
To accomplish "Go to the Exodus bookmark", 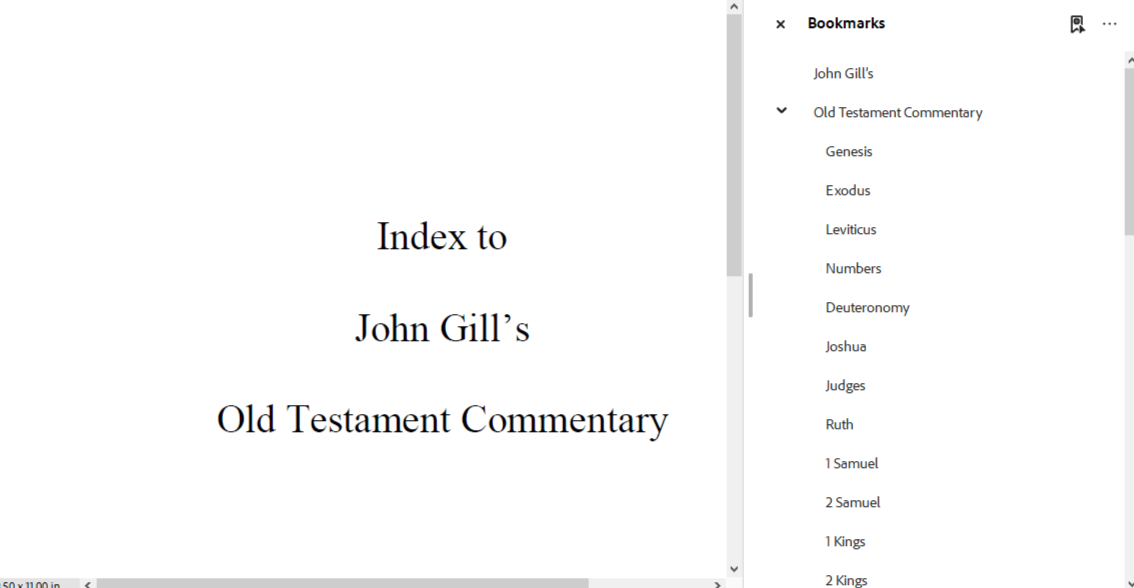I will click(847, 190).
